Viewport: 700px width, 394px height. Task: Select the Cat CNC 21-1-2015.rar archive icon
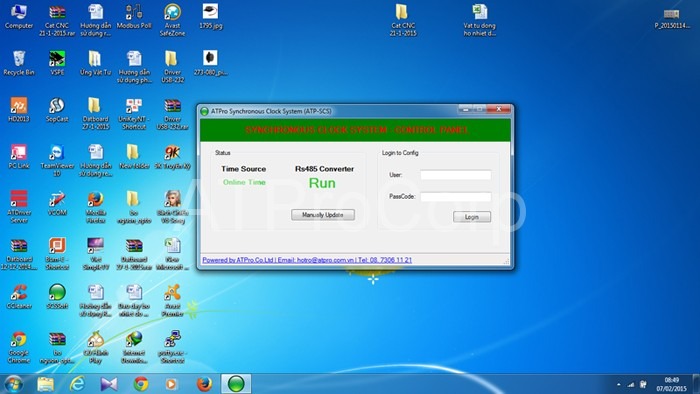point(57,21)
